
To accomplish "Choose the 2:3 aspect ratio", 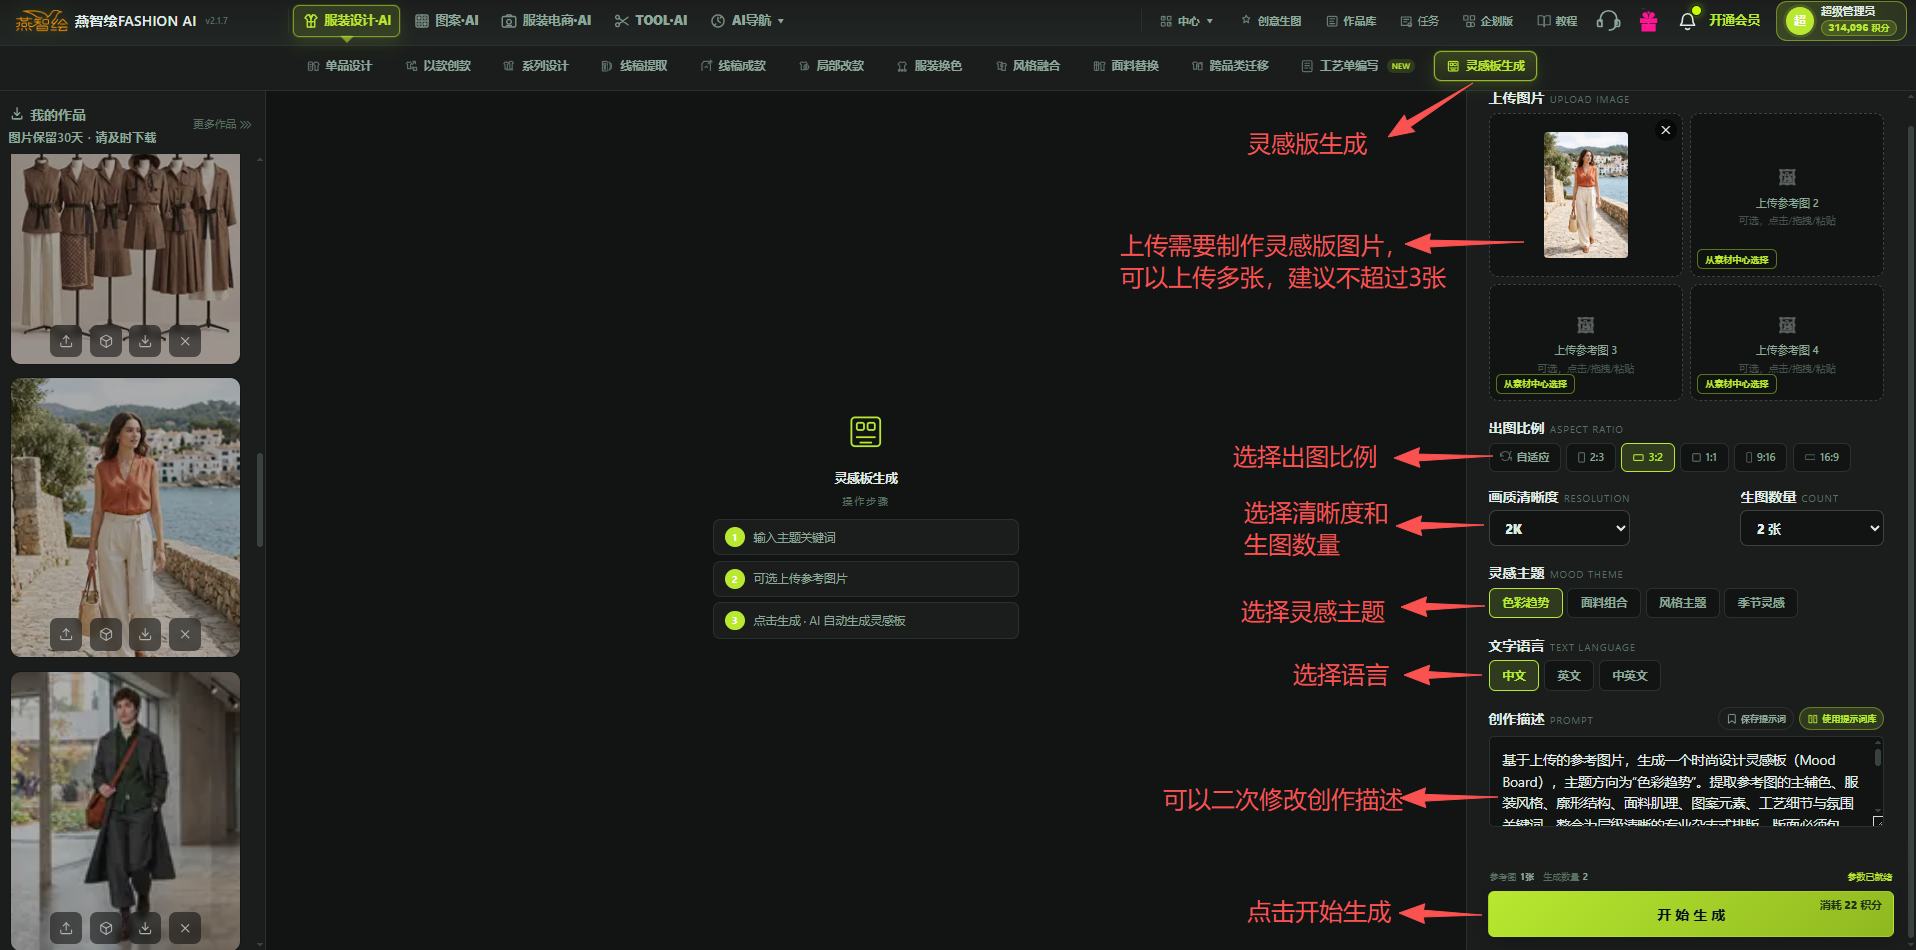I will pos(1590,457).
